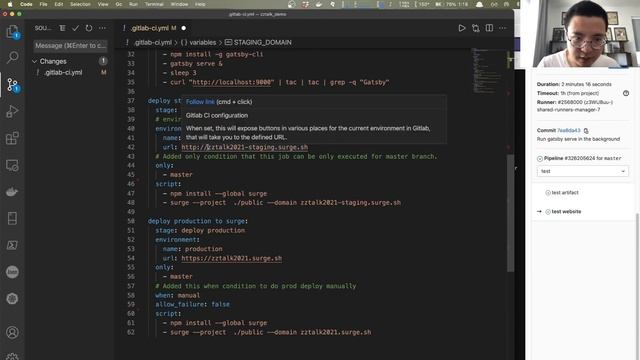Open the Terminal menu
This screenshot has height=360, width=640.
tap(154, 4)
